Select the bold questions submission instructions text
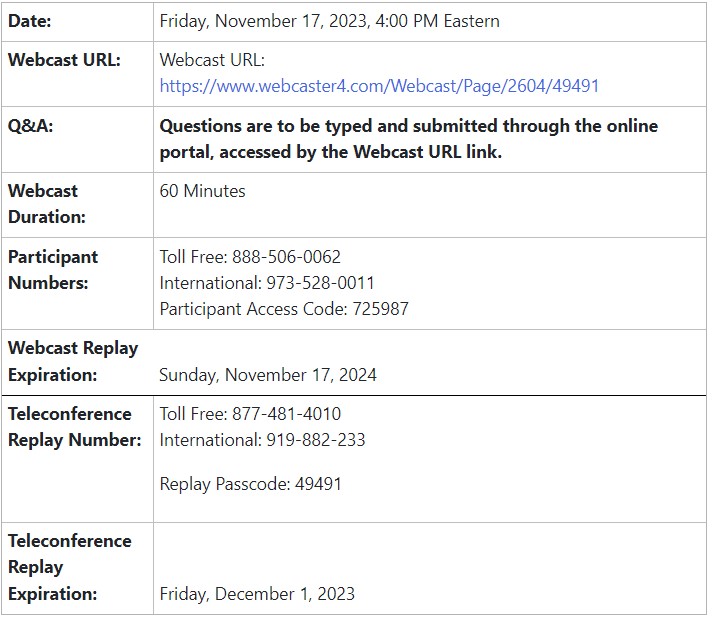The image size is (715, 624). (x=409, y=139)
